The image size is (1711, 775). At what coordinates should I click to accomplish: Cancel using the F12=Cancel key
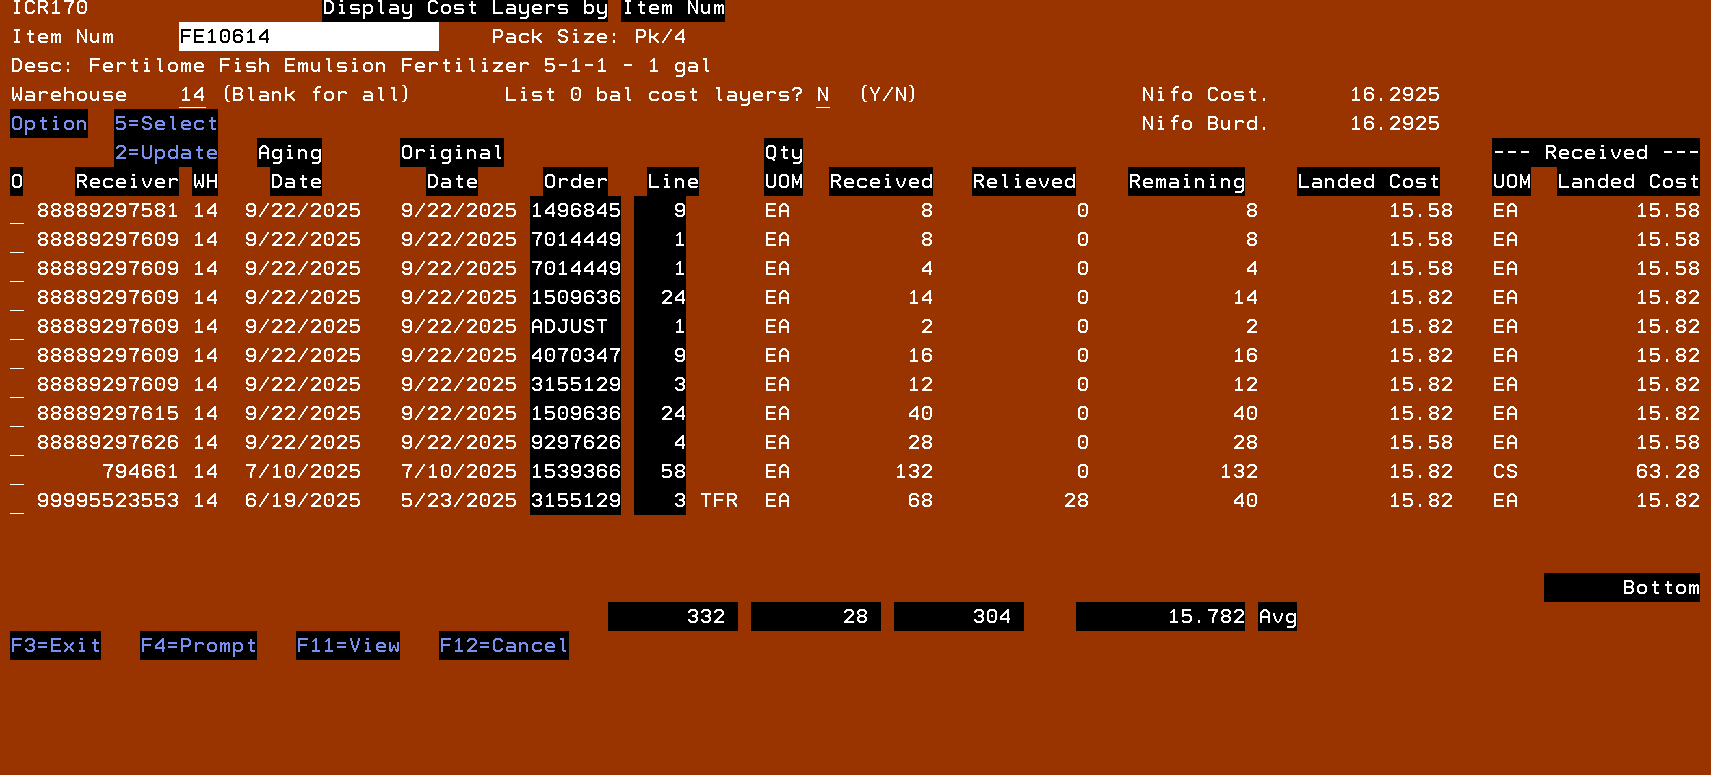coord(503,646)
